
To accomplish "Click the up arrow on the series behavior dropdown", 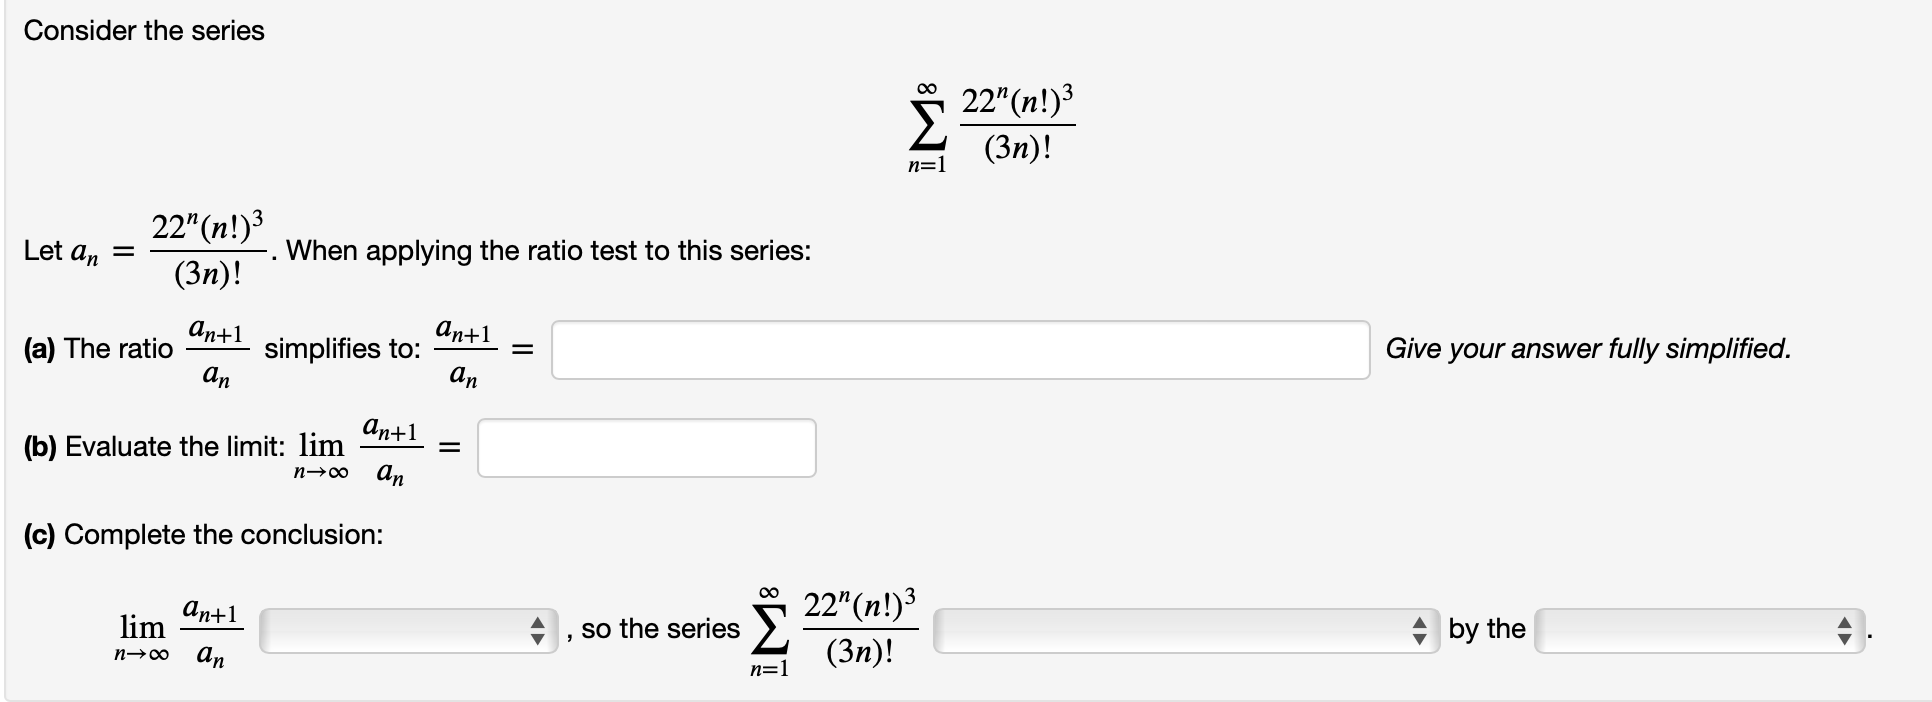I will pos(1421,622).
